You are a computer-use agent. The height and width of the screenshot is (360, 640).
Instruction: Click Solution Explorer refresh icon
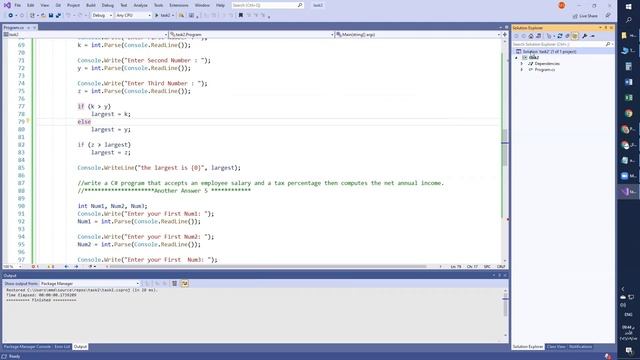[x=560, y=36]
